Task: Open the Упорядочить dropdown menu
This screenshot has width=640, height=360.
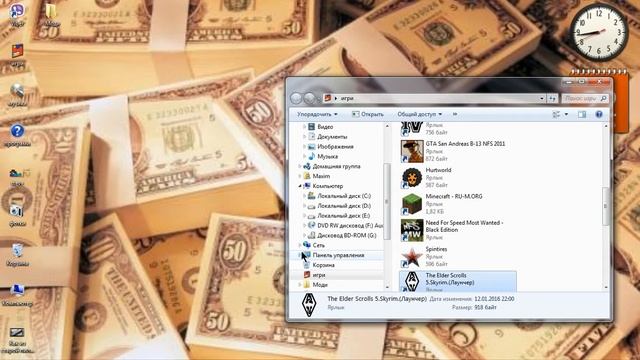Action: click(x=317, y=114)
